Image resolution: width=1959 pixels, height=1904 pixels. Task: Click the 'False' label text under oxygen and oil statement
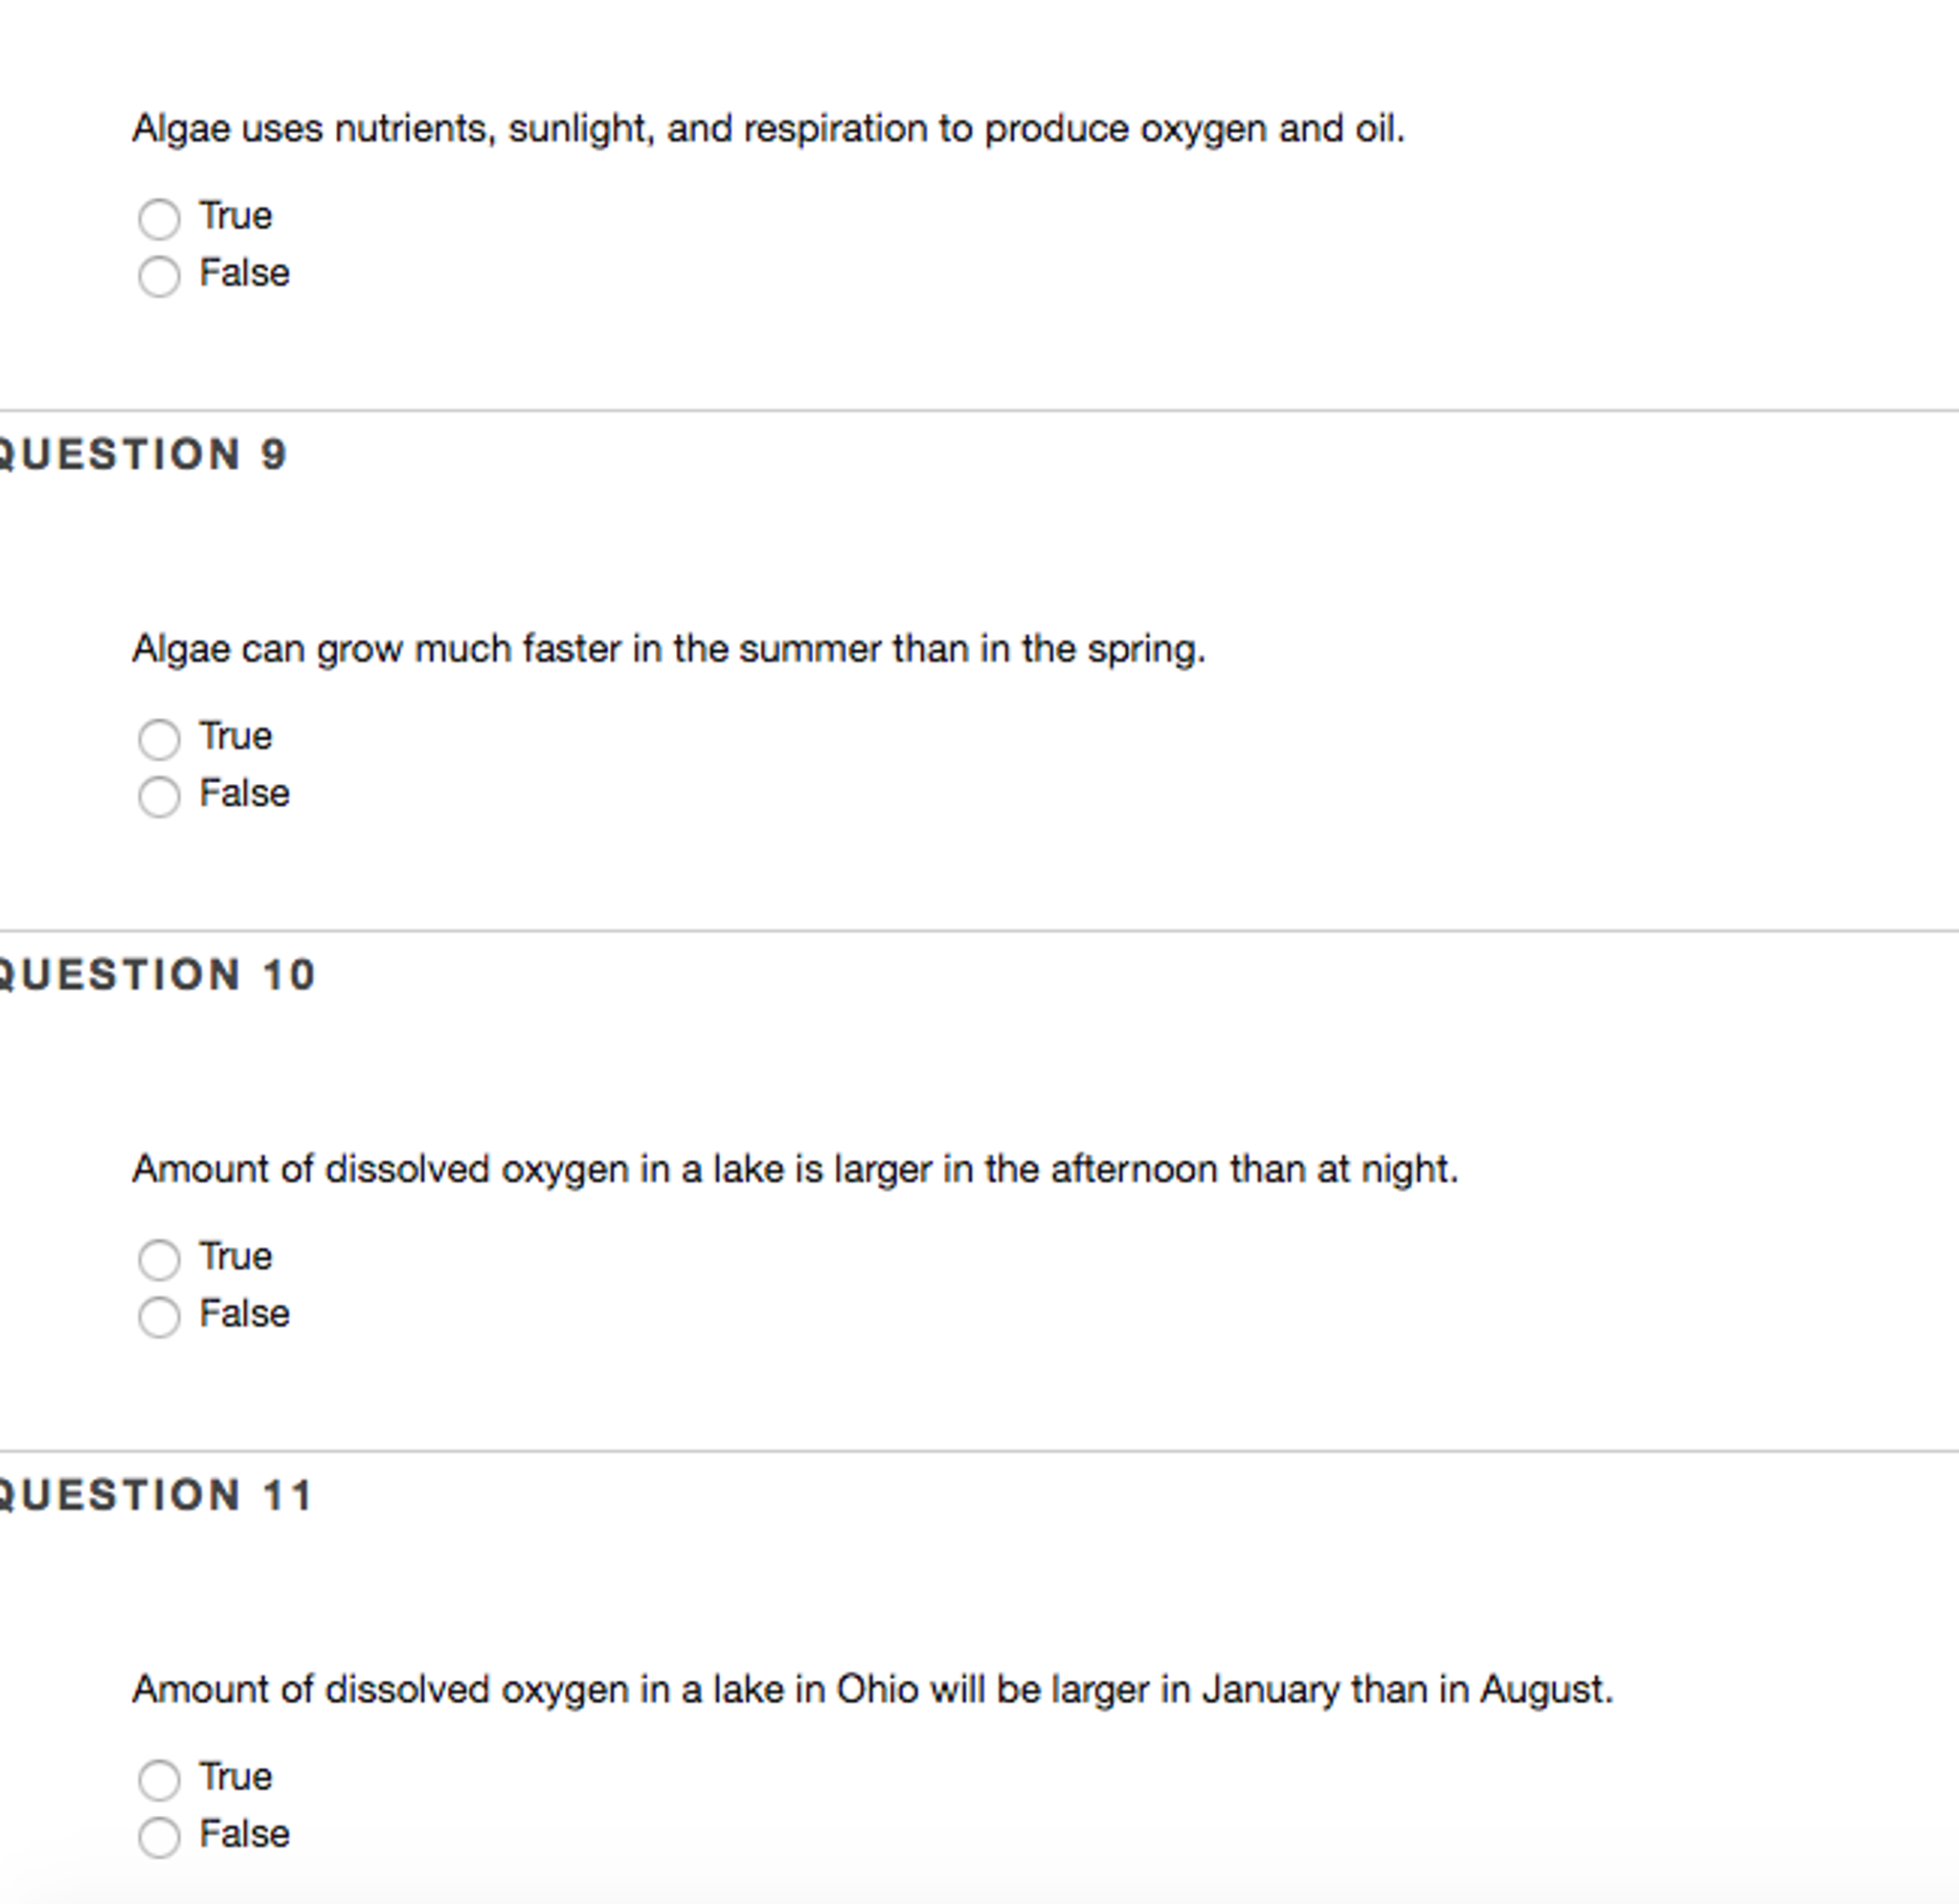click(x=244, y=273)
